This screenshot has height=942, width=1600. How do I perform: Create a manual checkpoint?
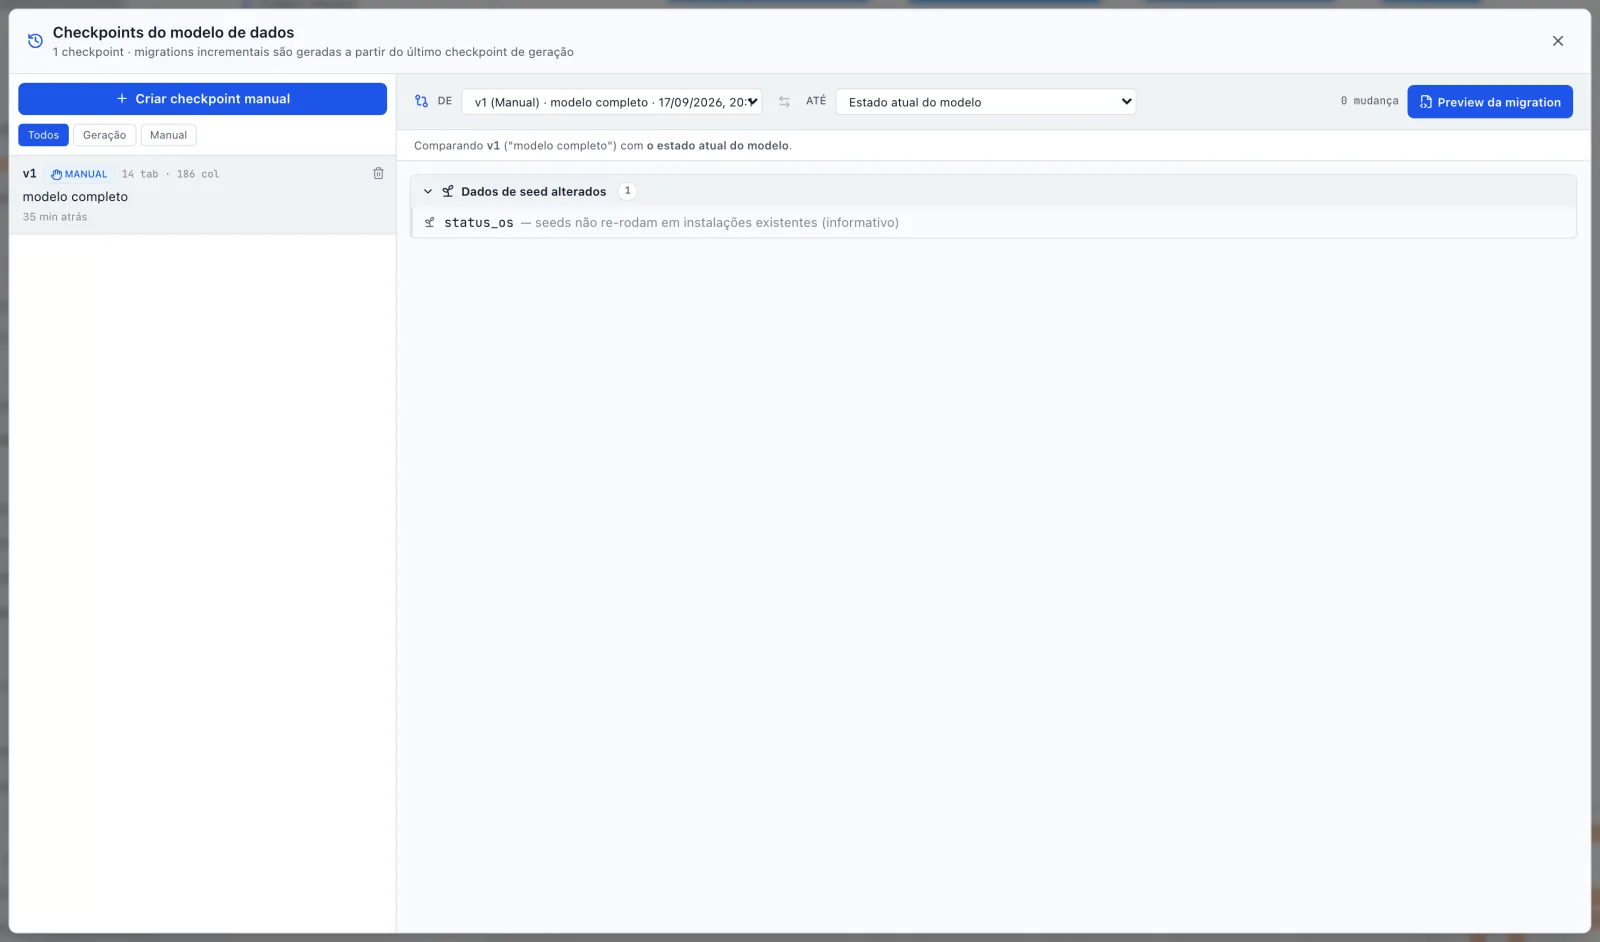click(x=202, y=99)
